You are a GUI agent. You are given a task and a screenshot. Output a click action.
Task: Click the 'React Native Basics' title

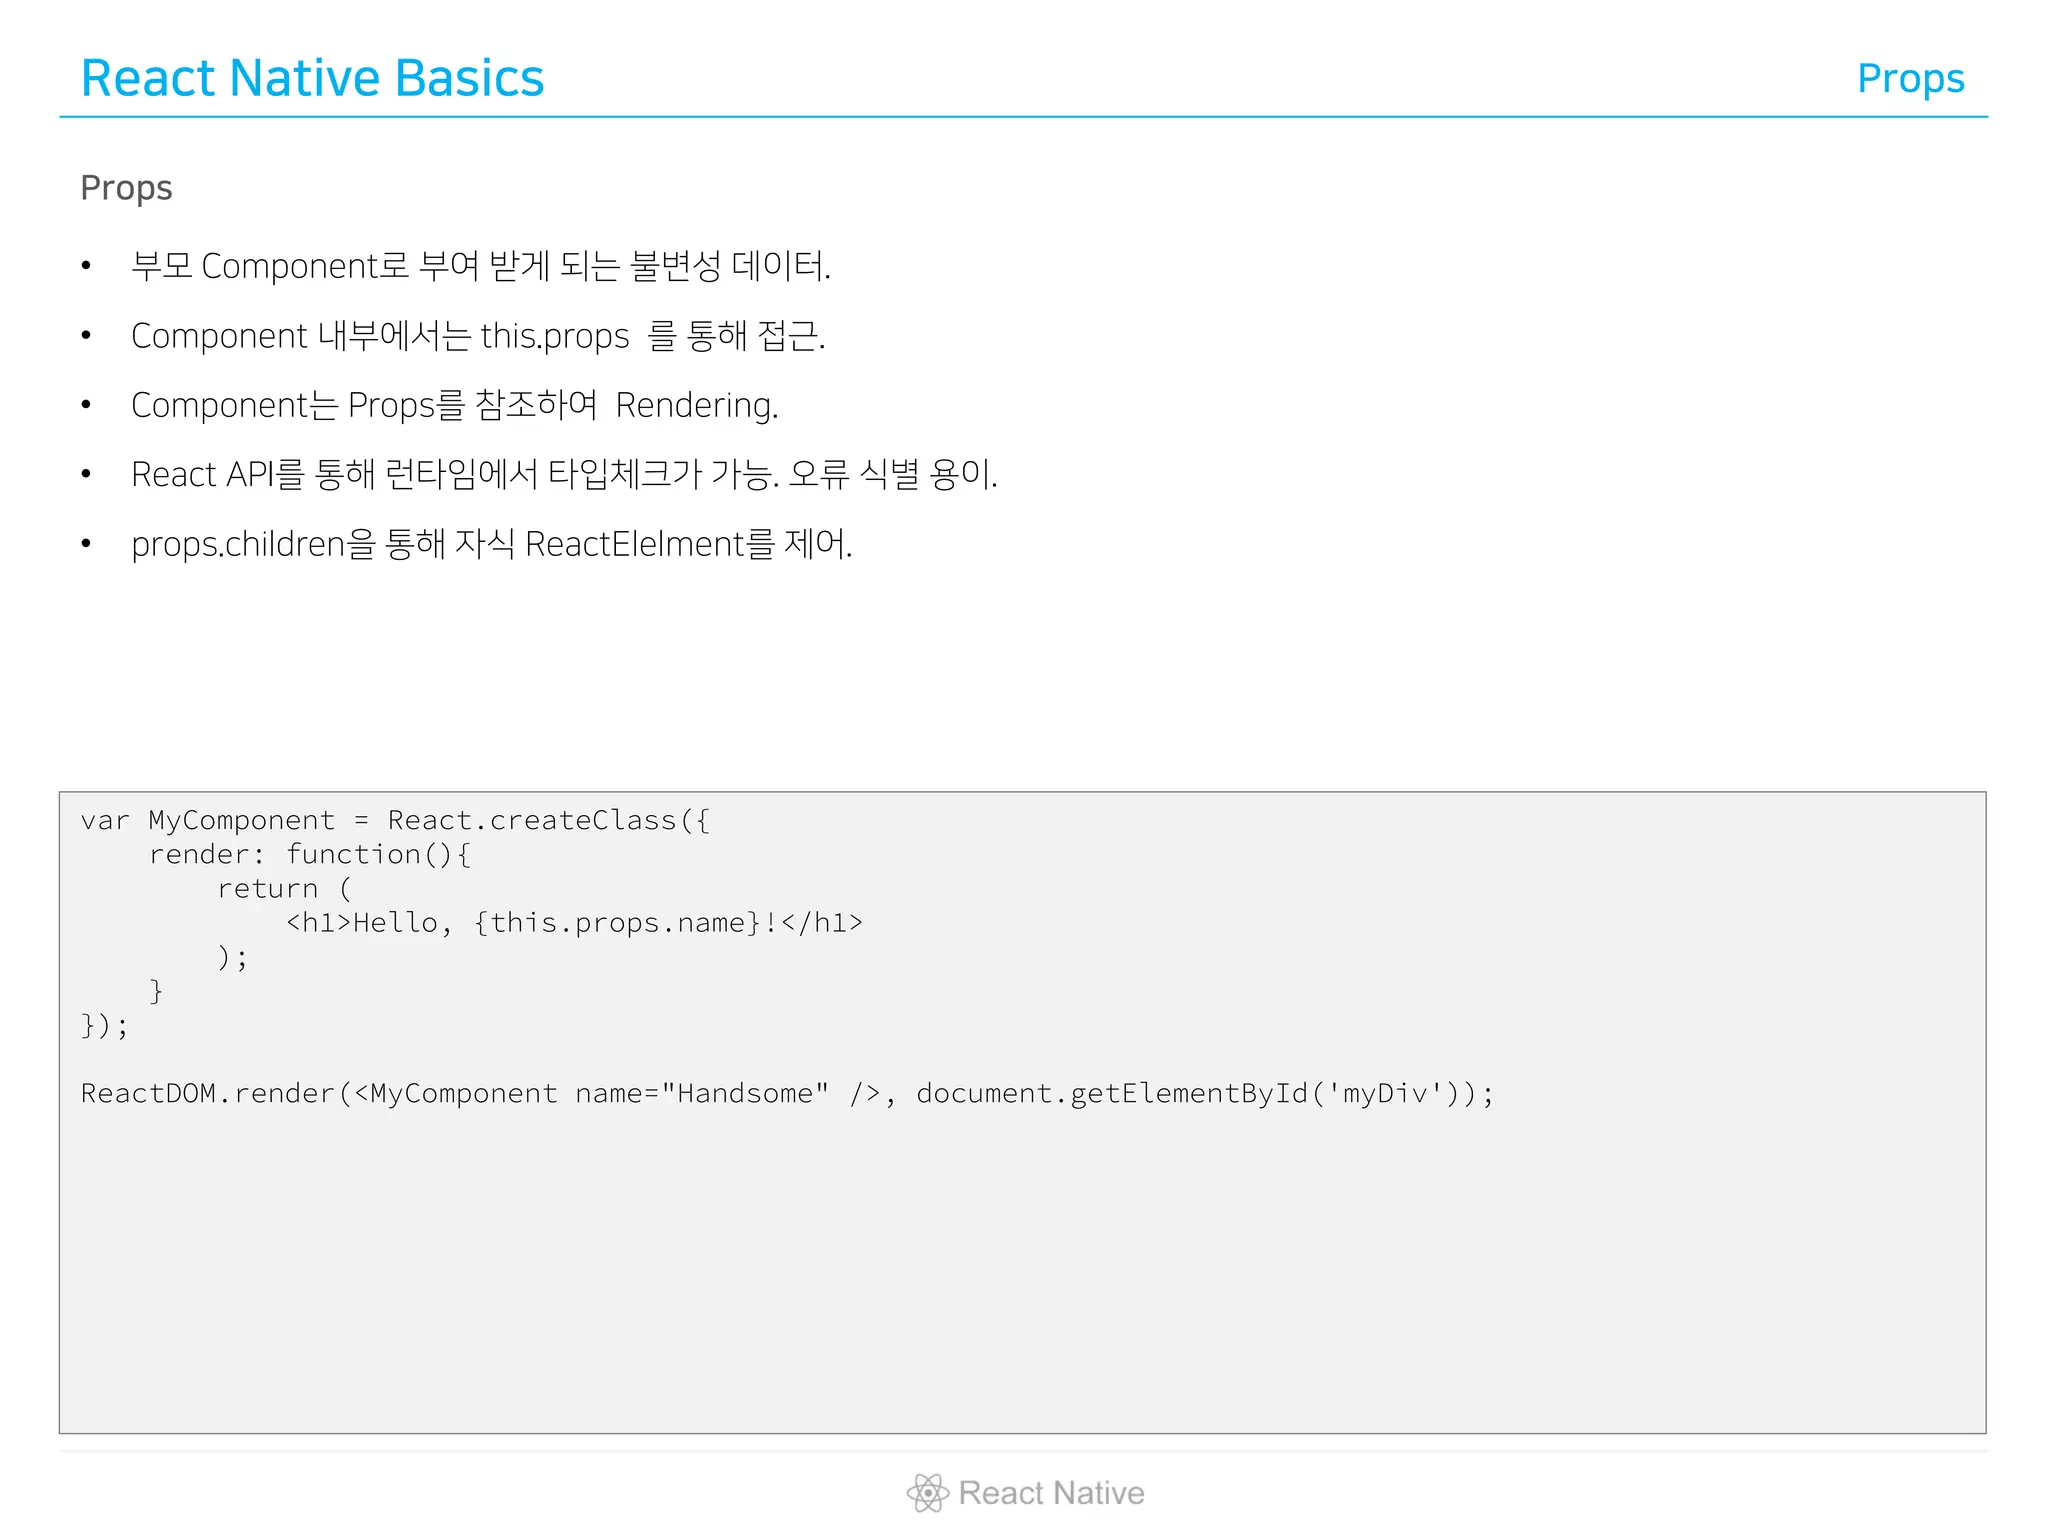click(312, 78)
